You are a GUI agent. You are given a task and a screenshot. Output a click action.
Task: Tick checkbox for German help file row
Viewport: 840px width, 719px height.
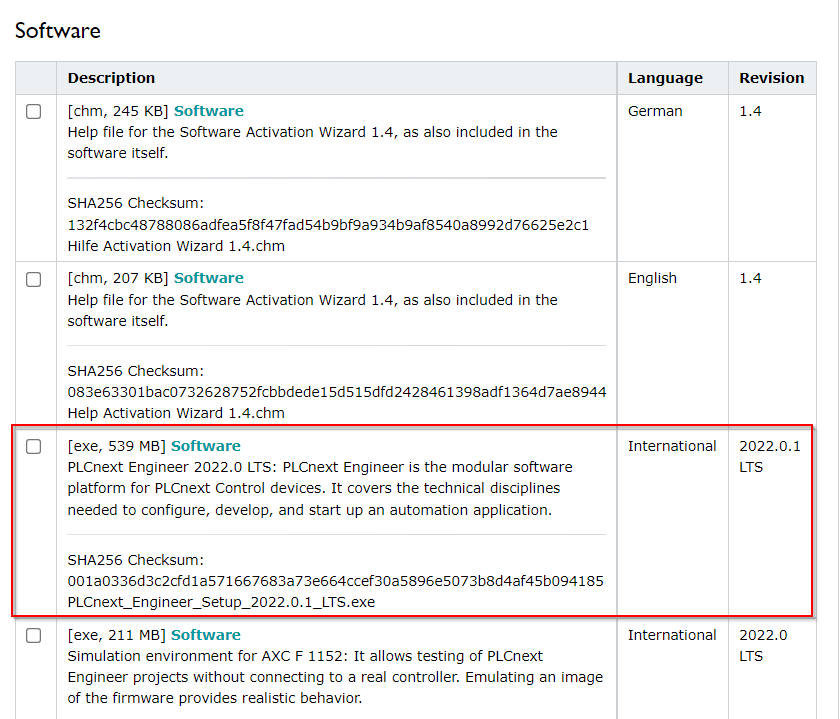[33, 111]
